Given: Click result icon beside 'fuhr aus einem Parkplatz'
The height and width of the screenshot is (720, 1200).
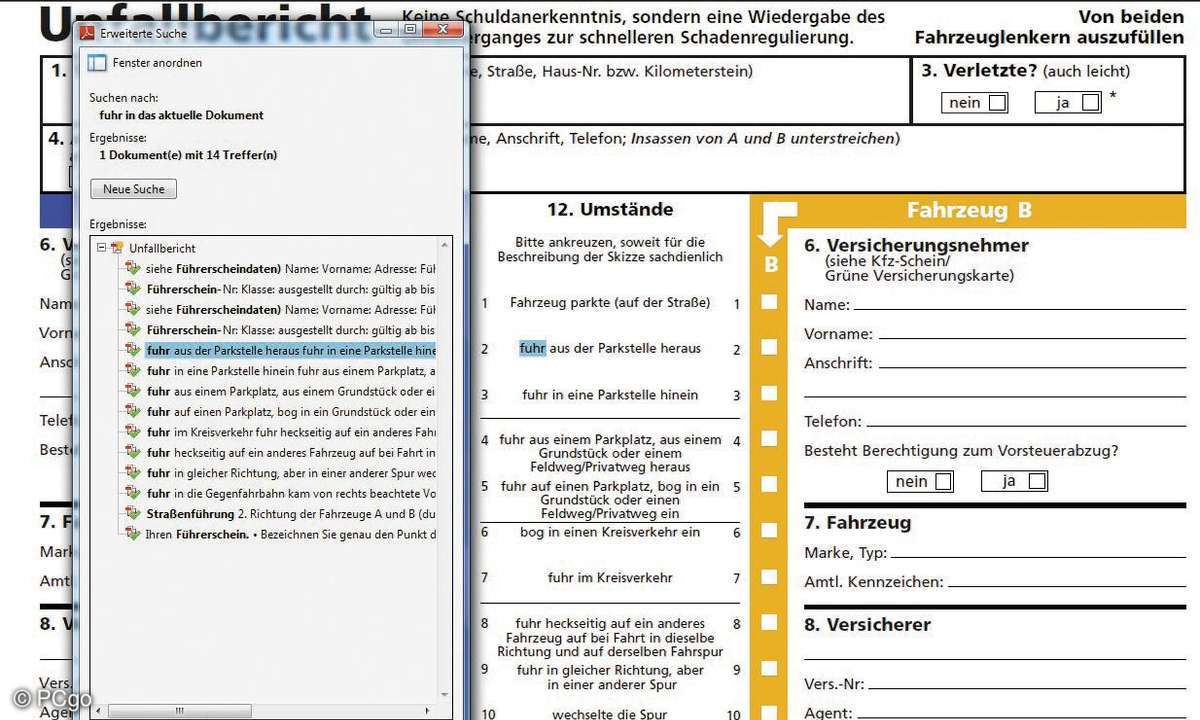Looking at the screenshot, I should (x=133, y=391).
